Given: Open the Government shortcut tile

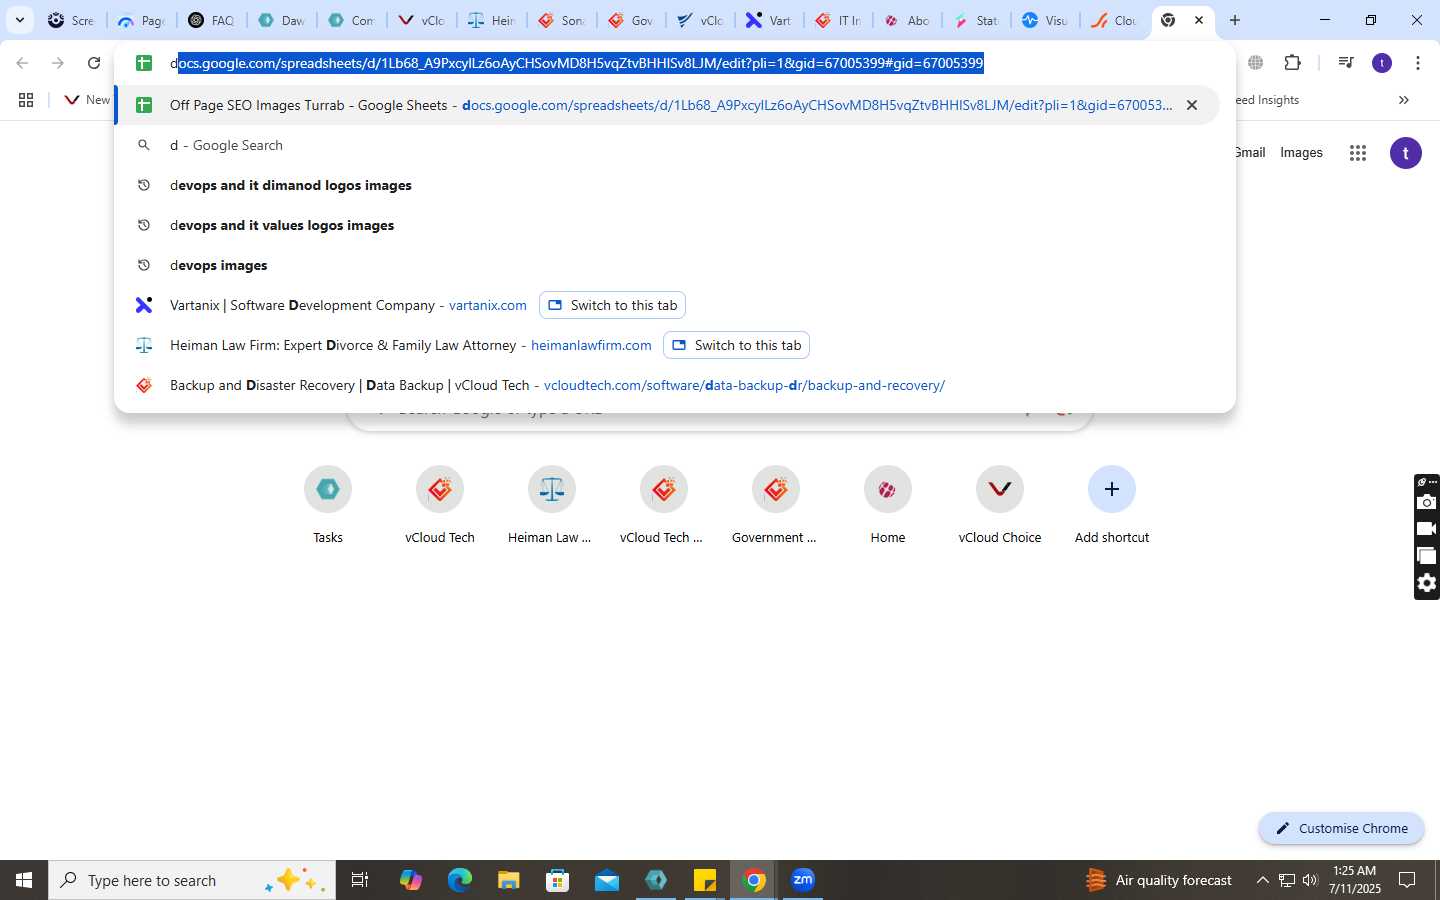Looking at the screenshot, I should pyautogui.click(x=776, y=506).
